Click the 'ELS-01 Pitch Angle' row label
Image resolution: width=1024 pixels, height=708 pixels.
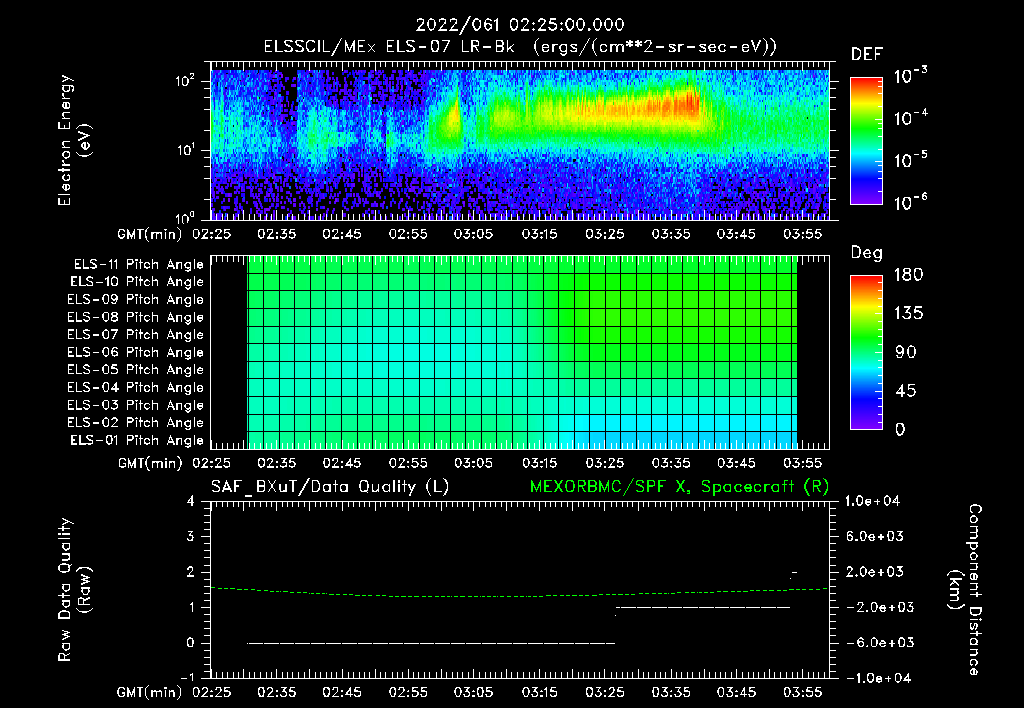coord(137,441)
